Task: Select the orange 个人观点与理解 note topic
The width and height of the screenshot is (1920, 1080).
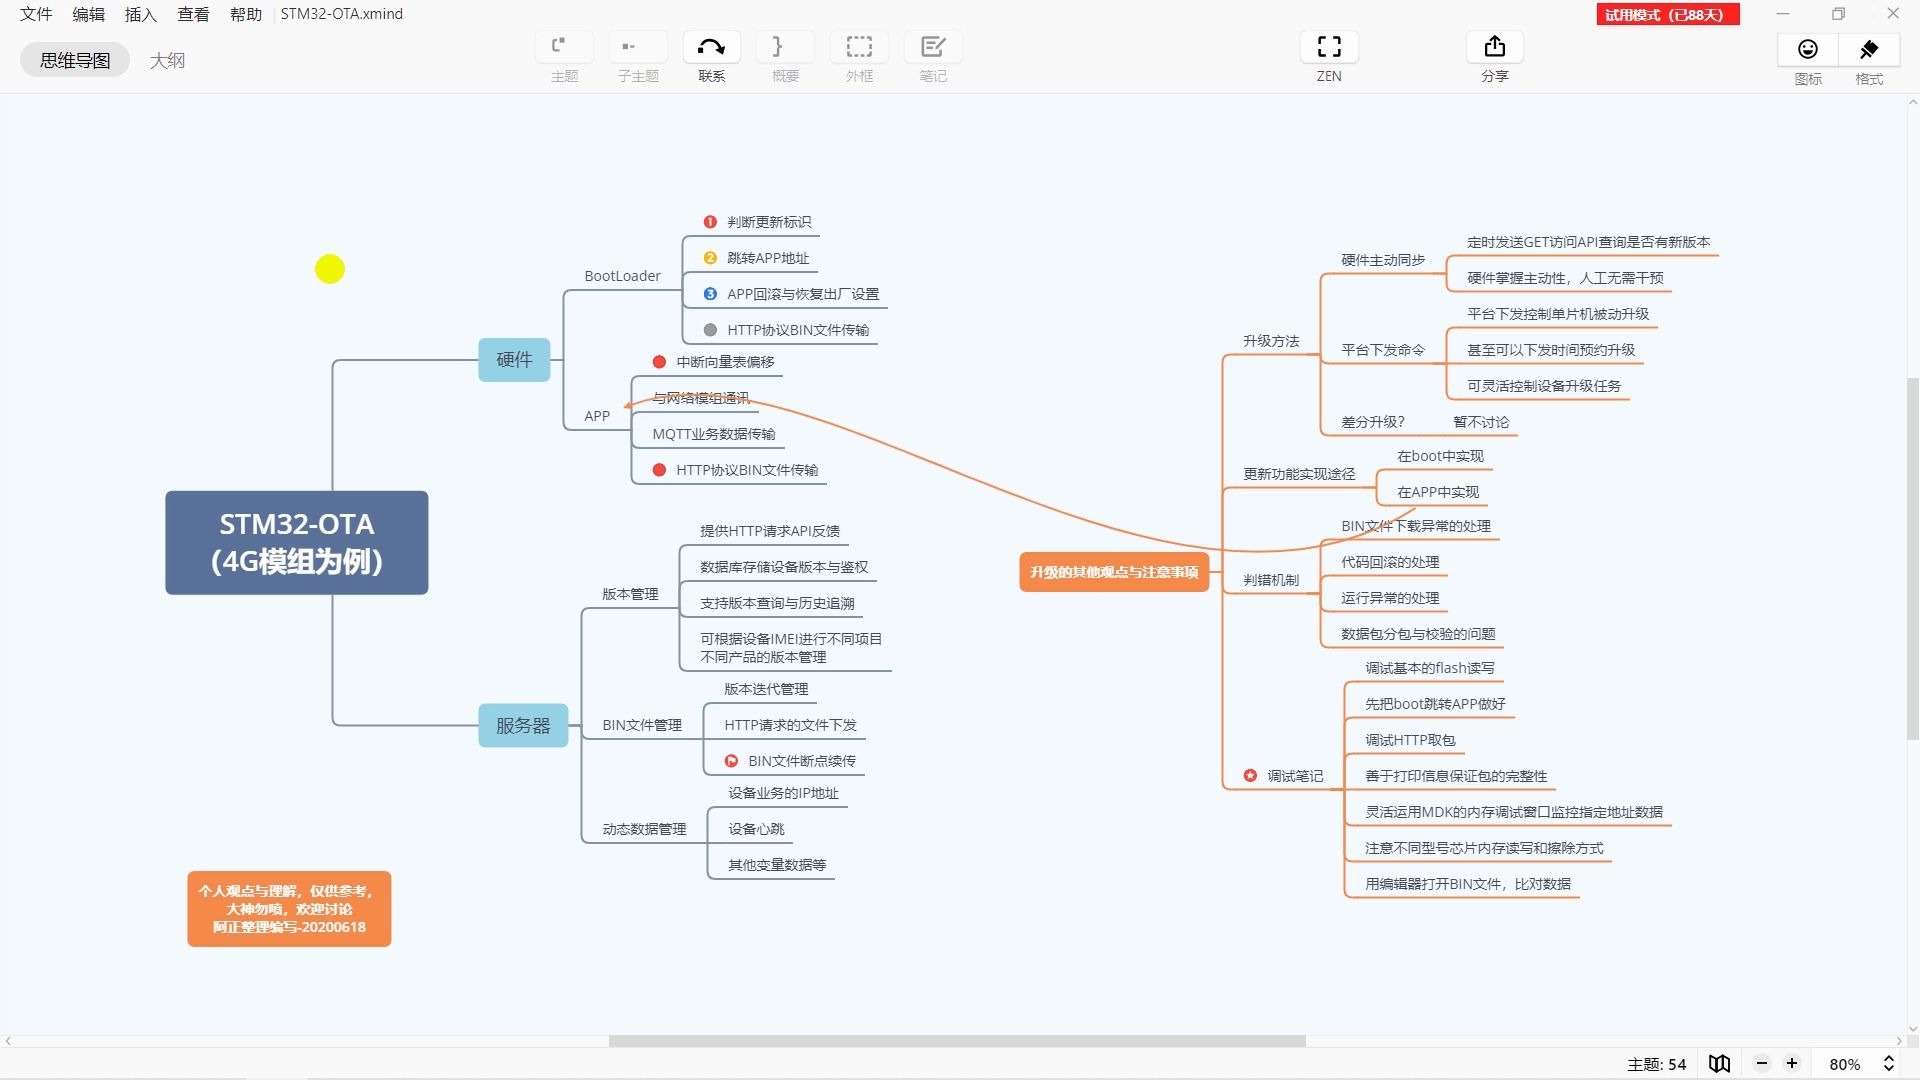Action: 289,909
